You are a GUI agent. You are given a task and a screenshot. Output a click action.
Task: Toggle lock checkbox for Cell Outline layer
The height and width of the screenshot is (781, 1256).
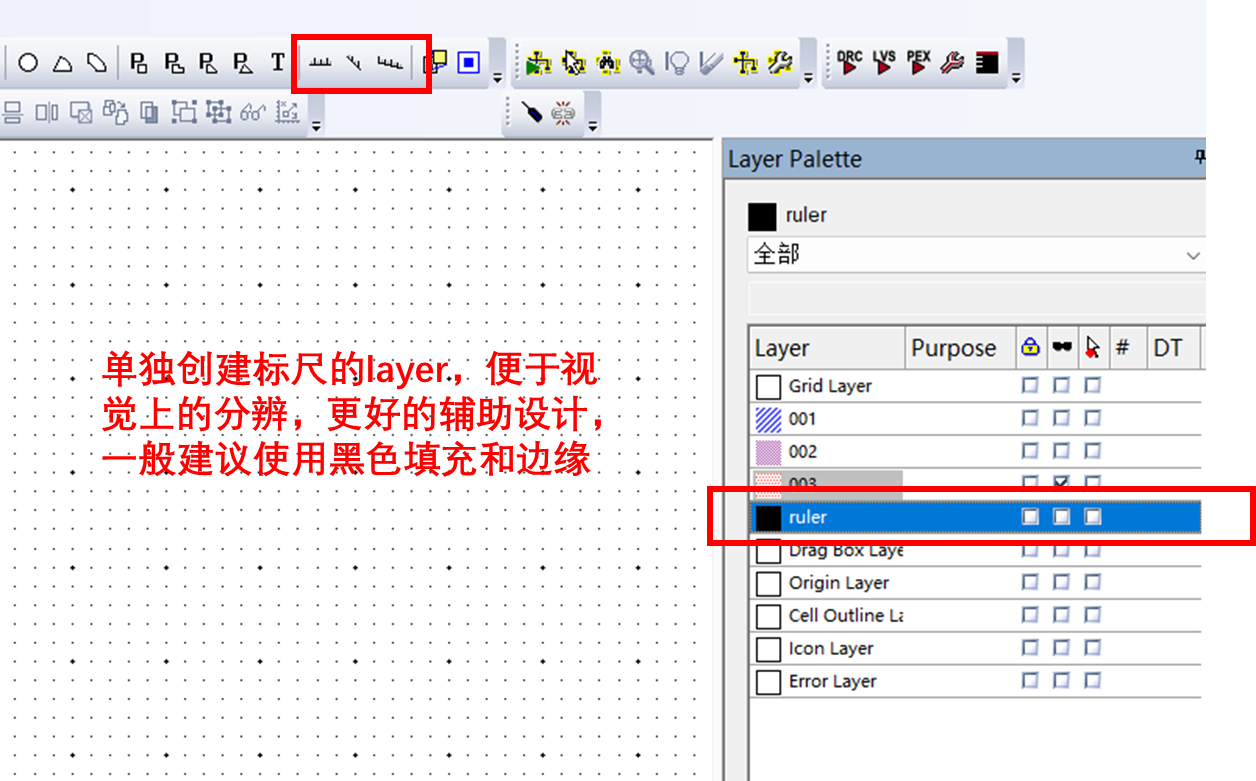[x=1030, y=615]
